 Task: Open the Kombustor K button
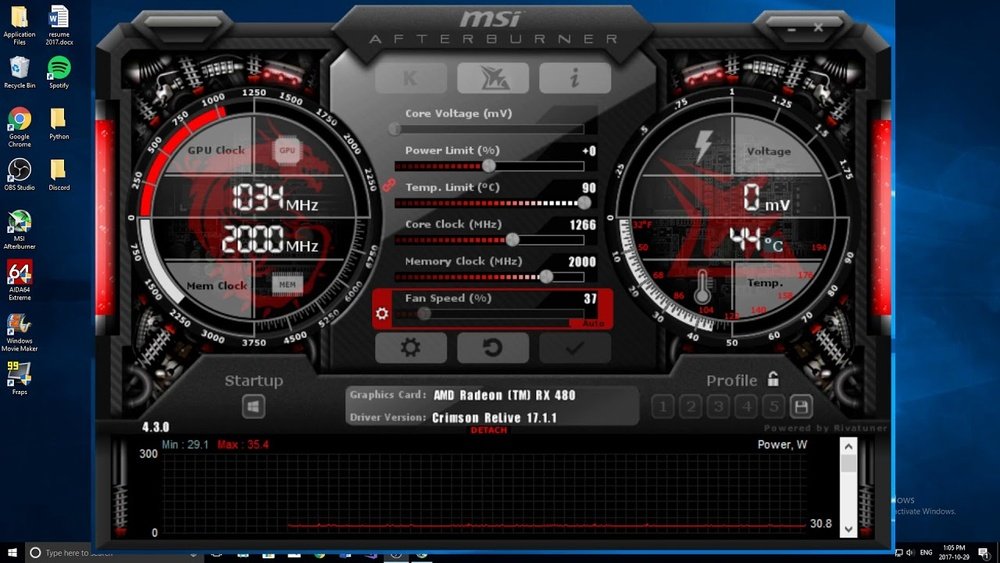coord(410,78)
